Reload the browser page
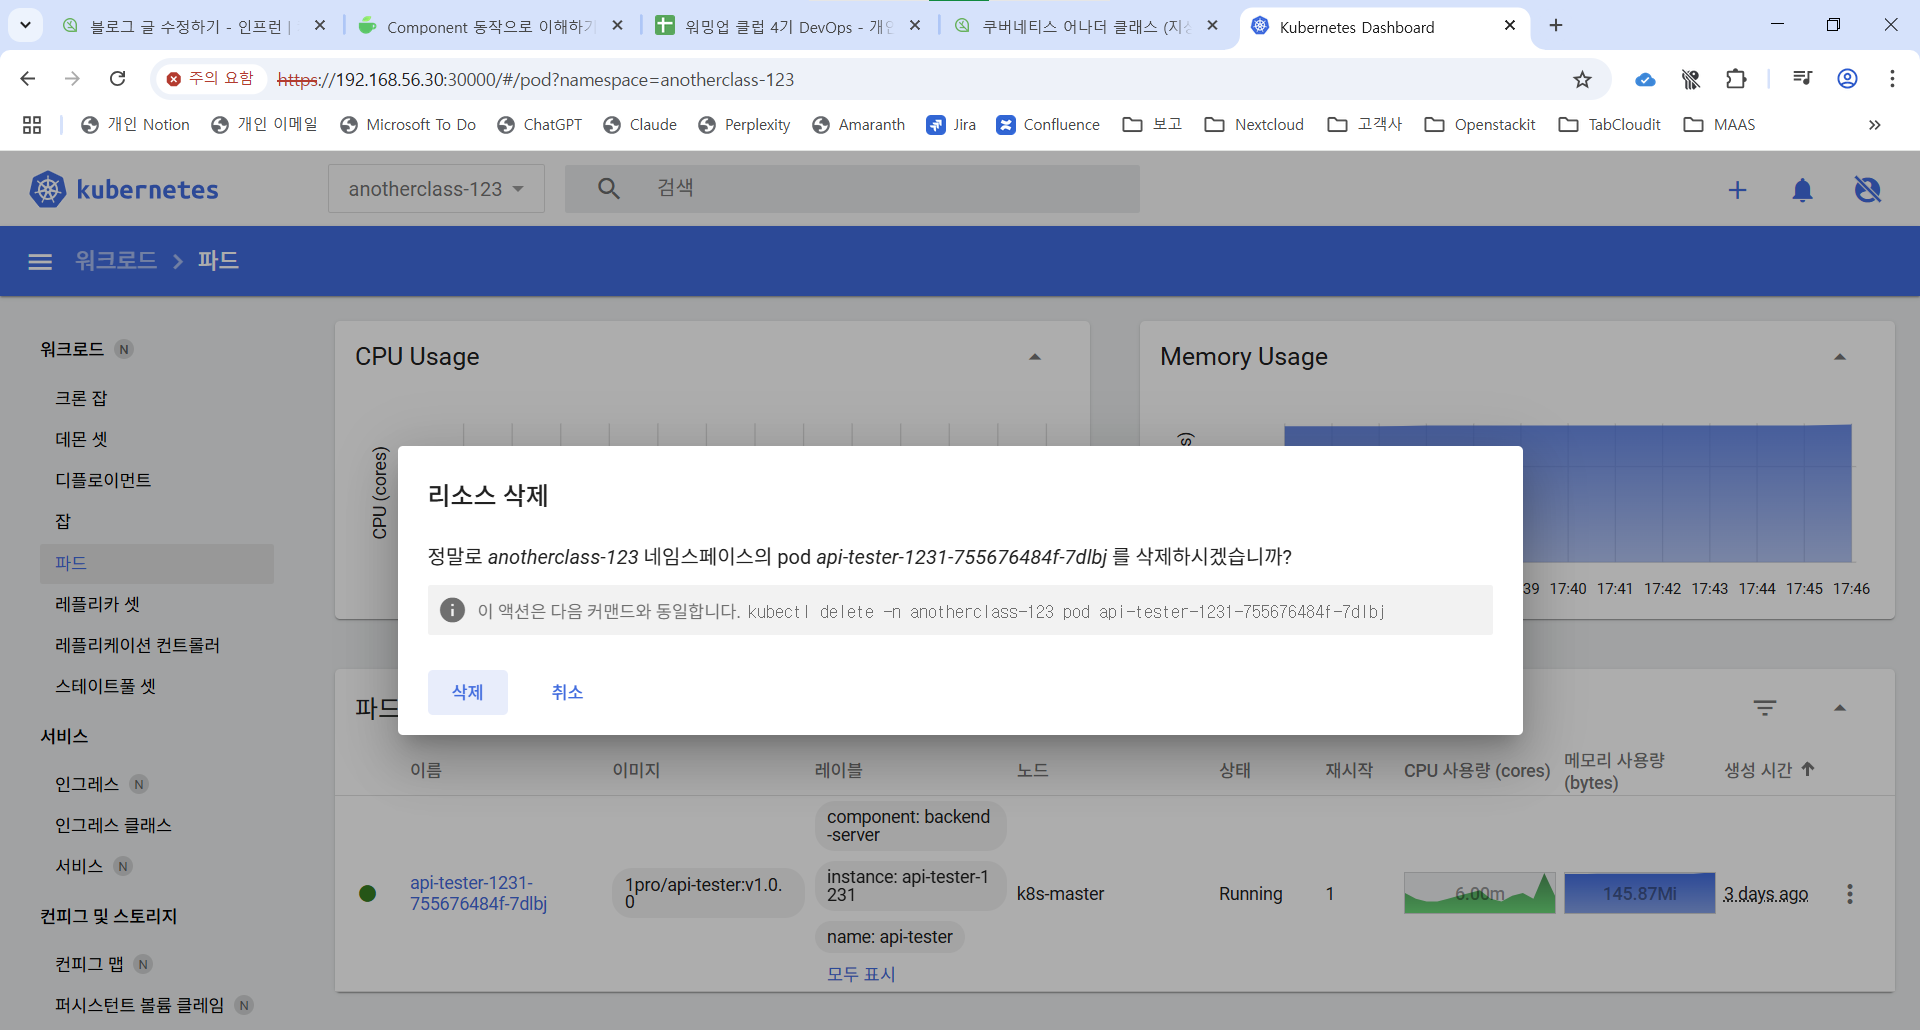Screen dimensions: 1920x1030 click(x=117, y=79)
